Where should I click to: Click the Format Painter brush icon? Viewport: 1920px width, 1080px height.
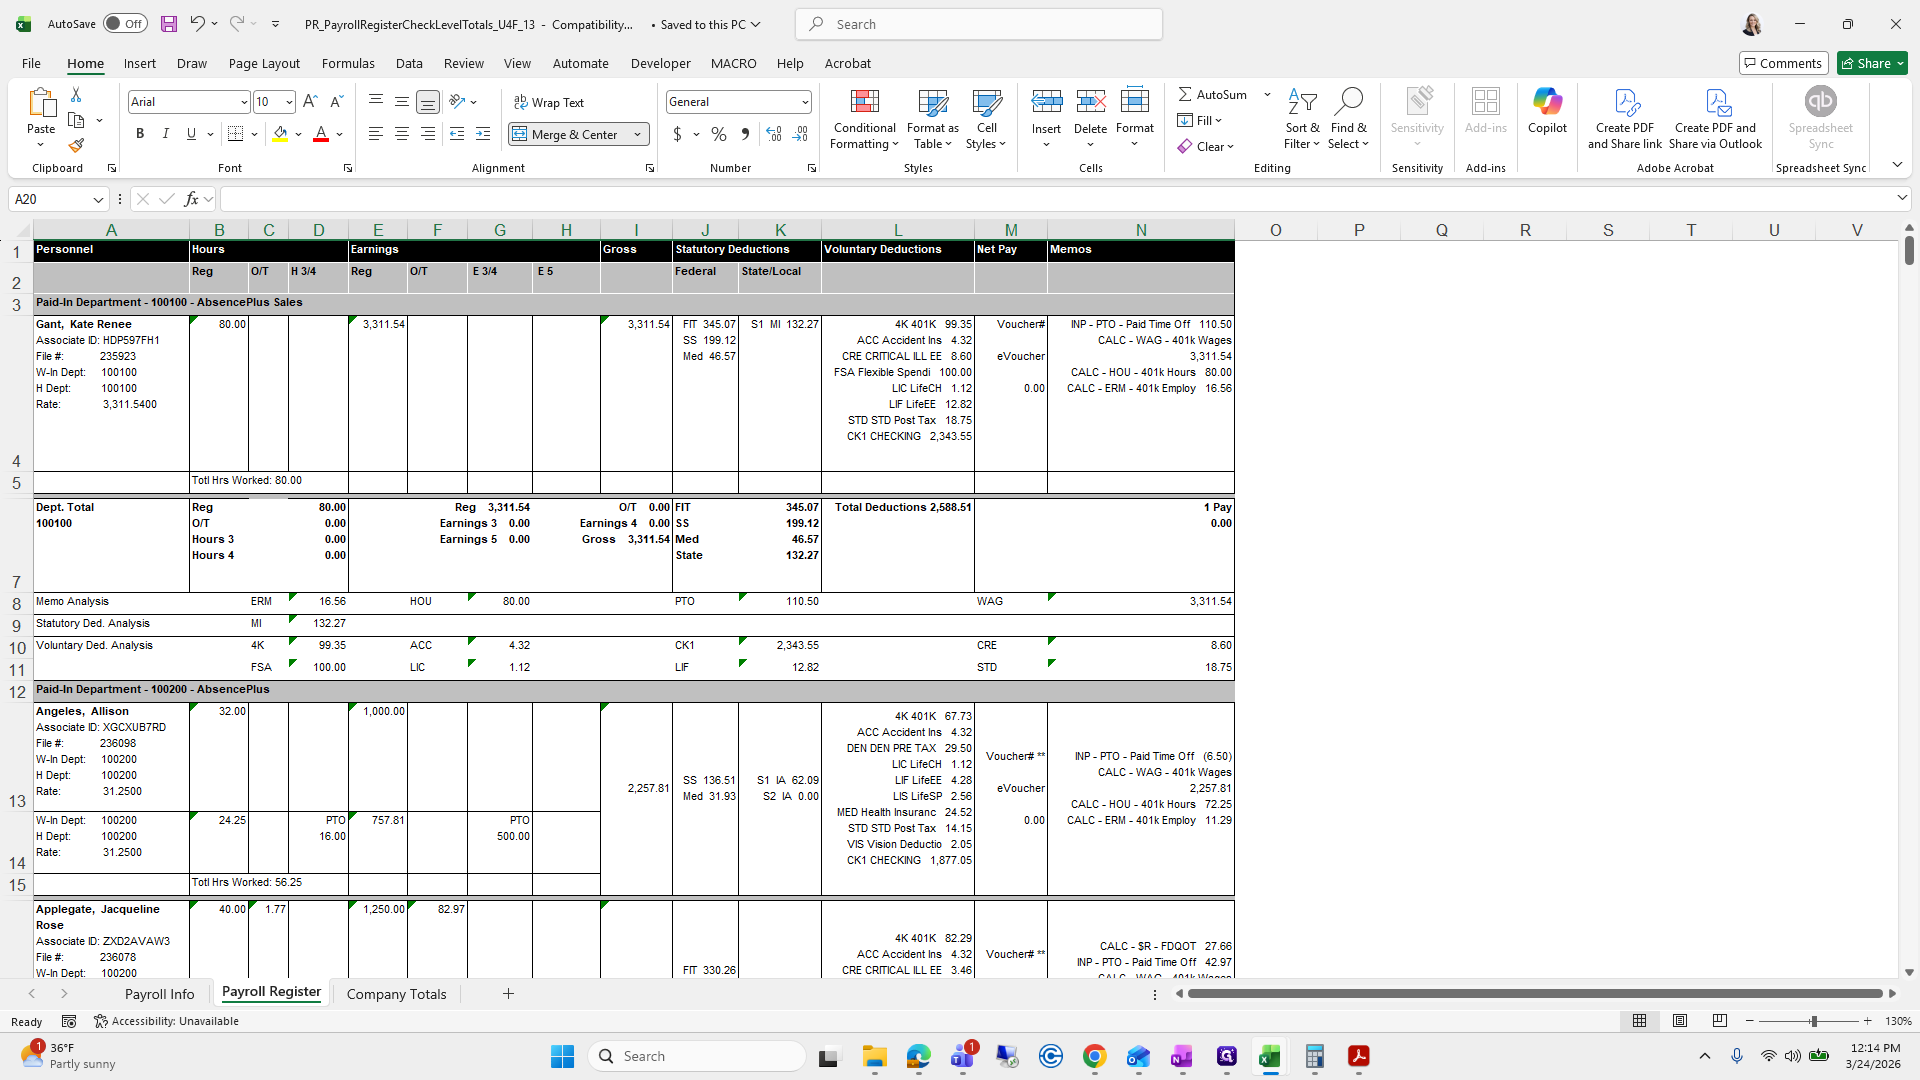coord(76,146)
